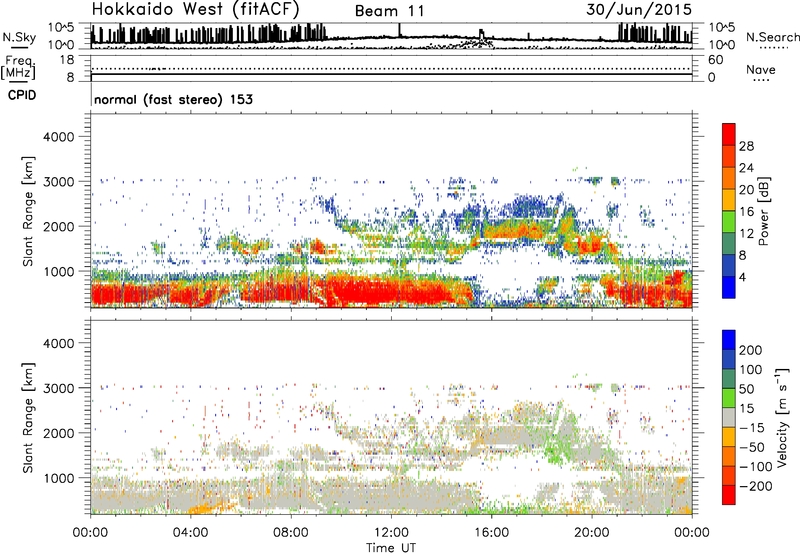
Task: Pick the red top segment of power colorbar
Action: click(729, 135)
